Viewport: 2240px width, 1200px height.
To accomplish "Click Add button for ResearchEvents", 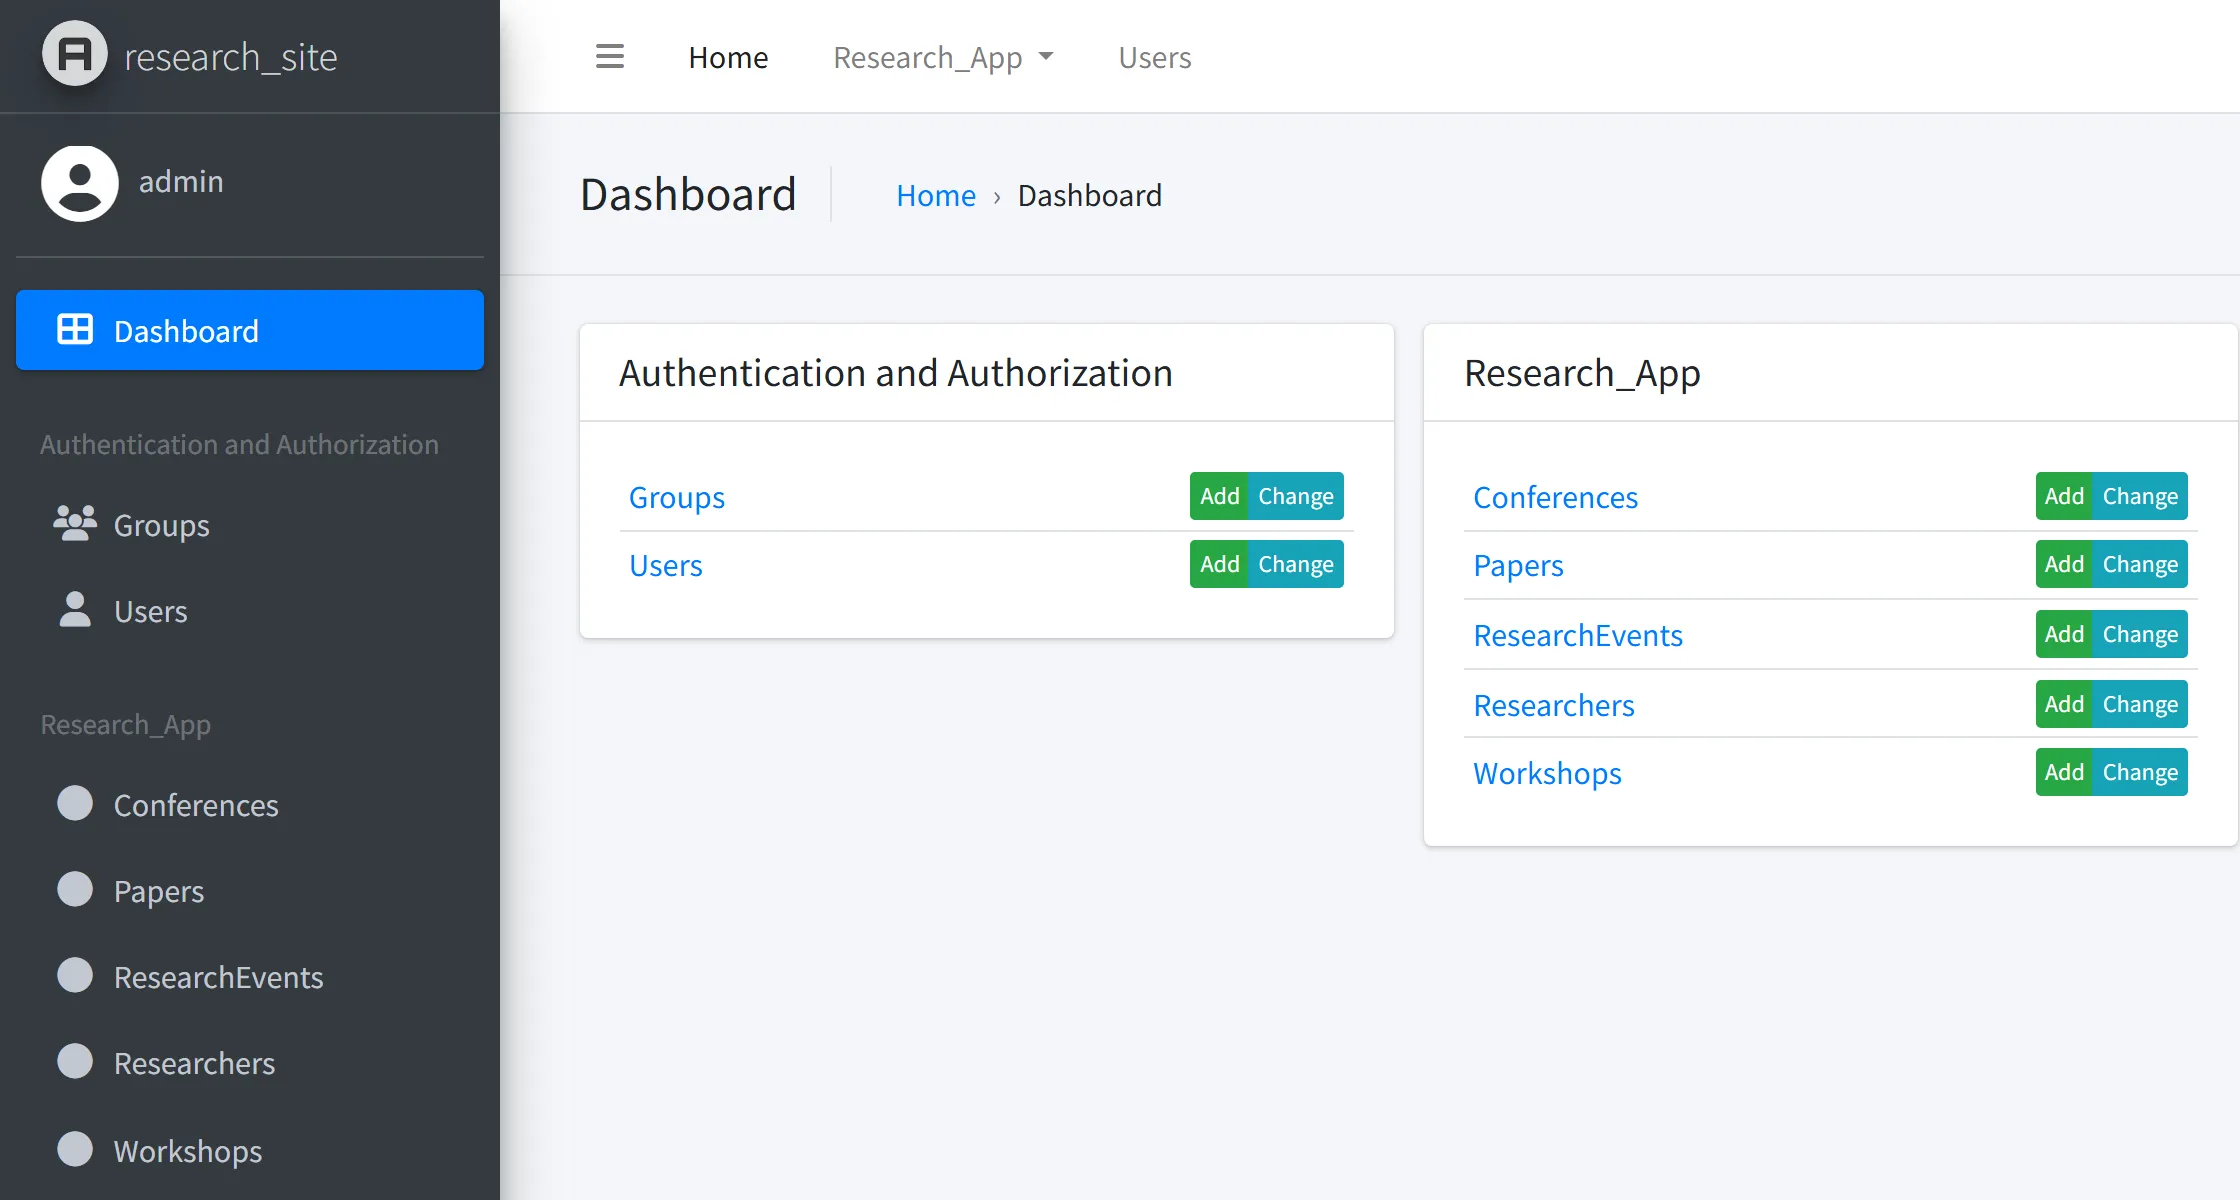I will [2064, 634].
